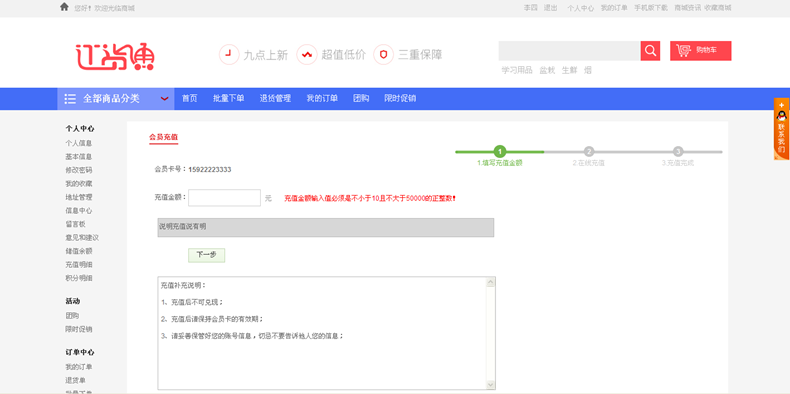Click the 超值低价 slogan text
Screen dimensions: 790x394
(x=344, y=55)
